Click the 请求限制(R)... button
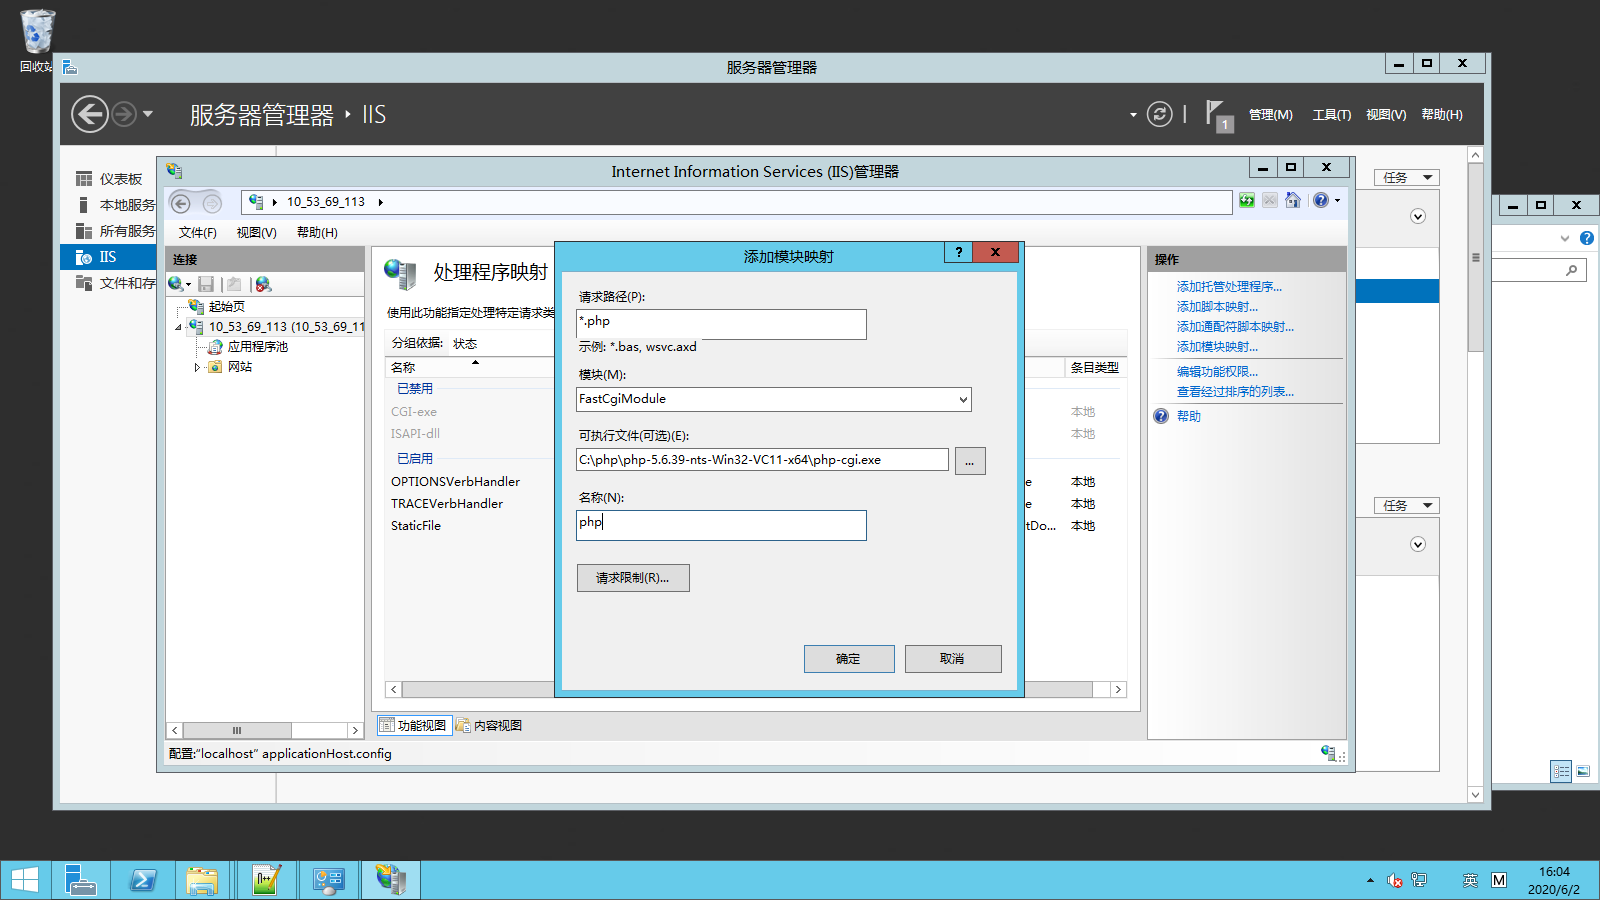The image size is (1600, 900). (x=632, y=578)
